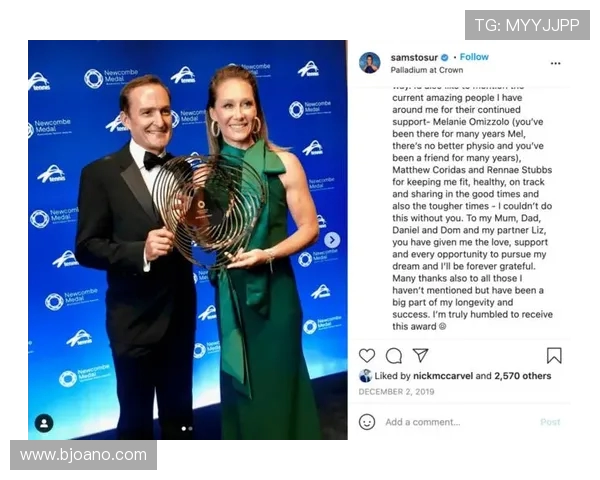
Task: Share the post with the paper plane icon
Action: click(420, 355)
